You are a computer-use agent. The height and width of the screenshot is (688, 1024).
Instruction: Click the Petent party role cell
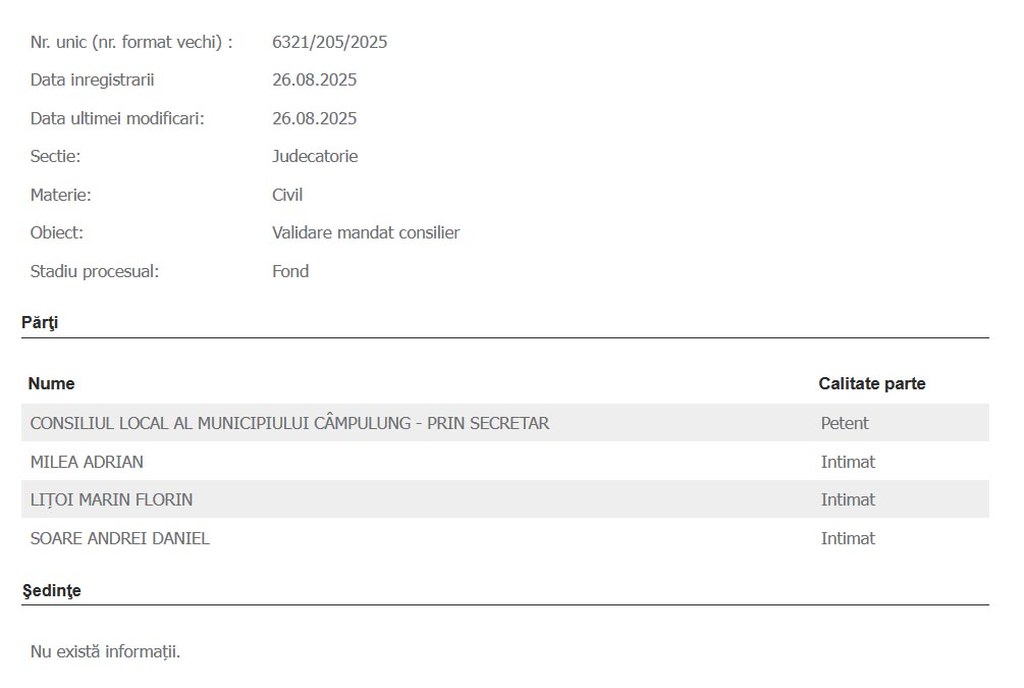click(844, 423)
